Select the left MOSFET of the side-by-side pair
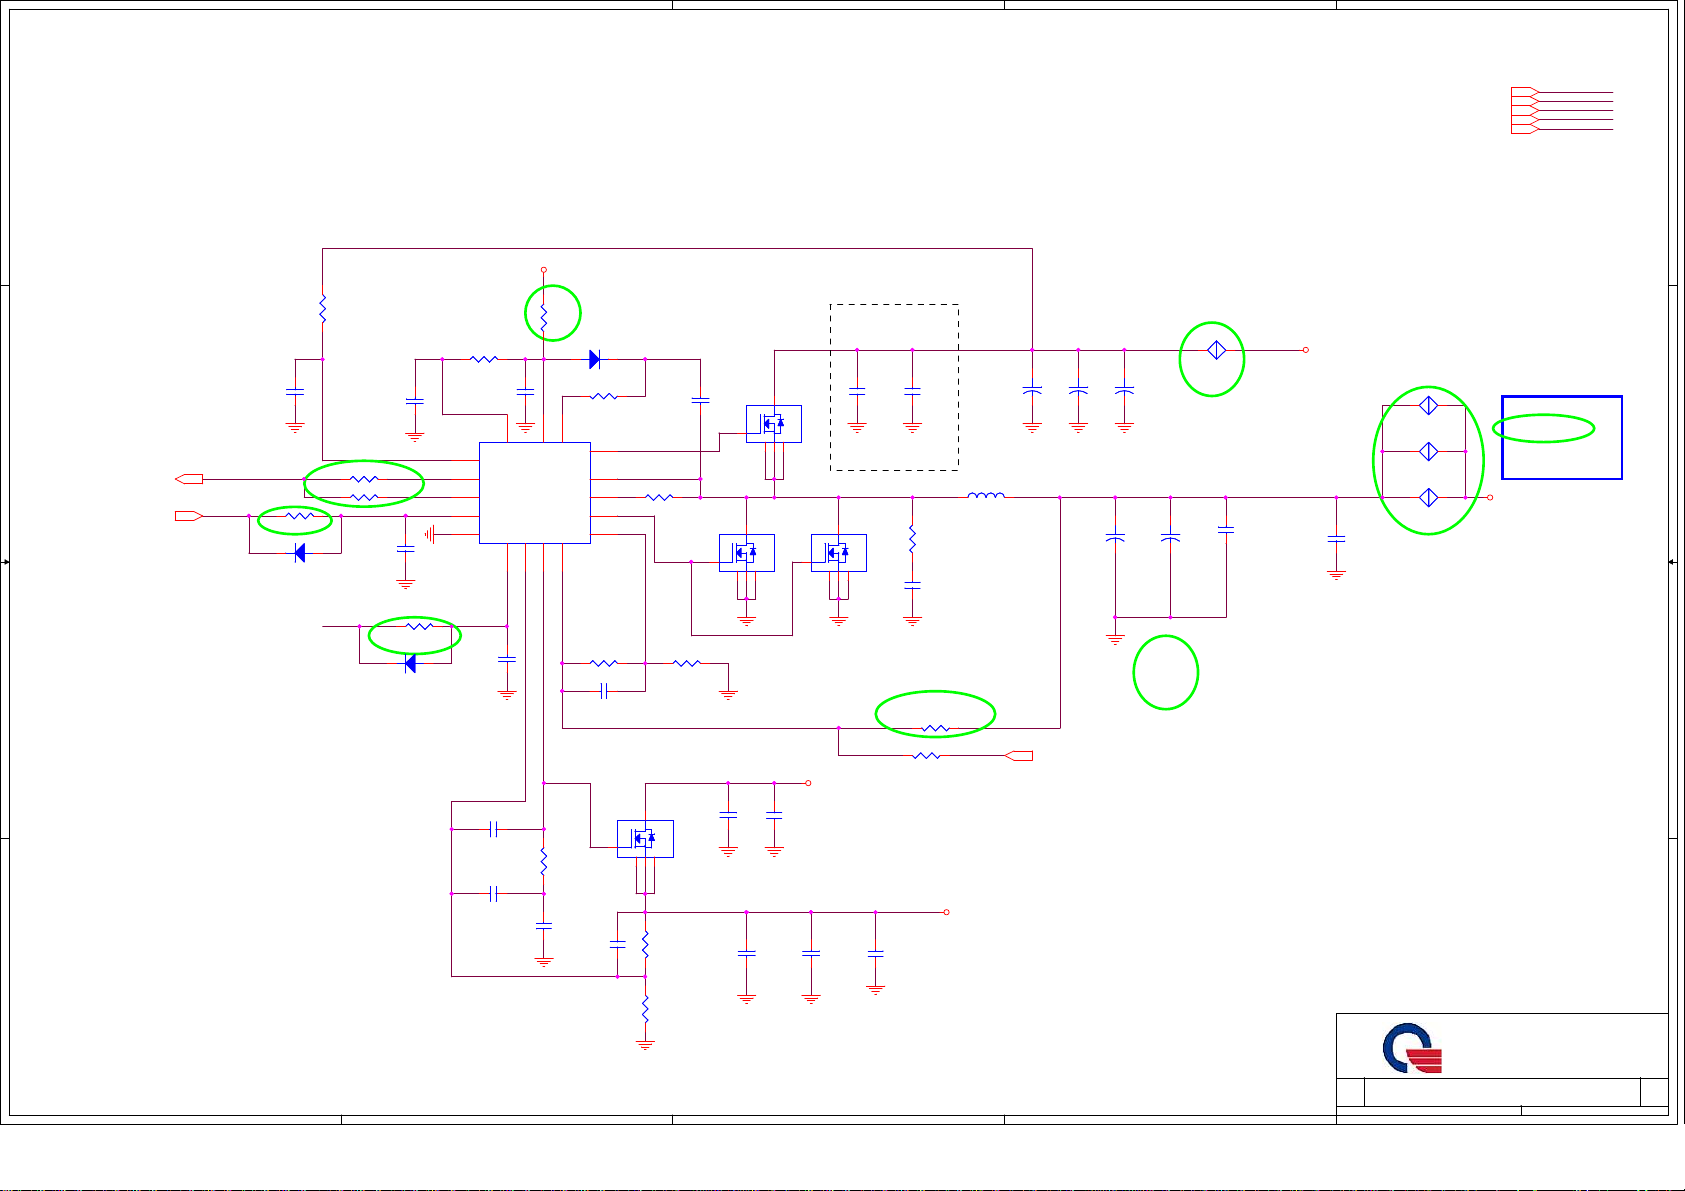The width and height of the screenshot is (1685, 1191). pos(747,553)
